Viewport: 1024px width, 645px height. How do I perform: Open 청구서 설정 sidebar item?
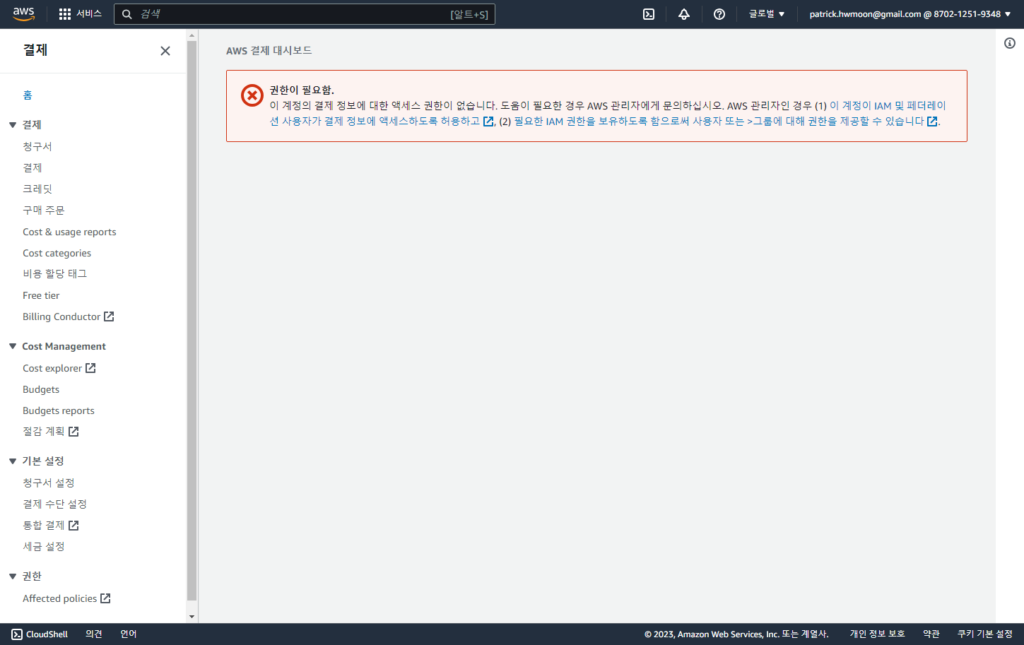pyautogui.click(x=48, y=483)
